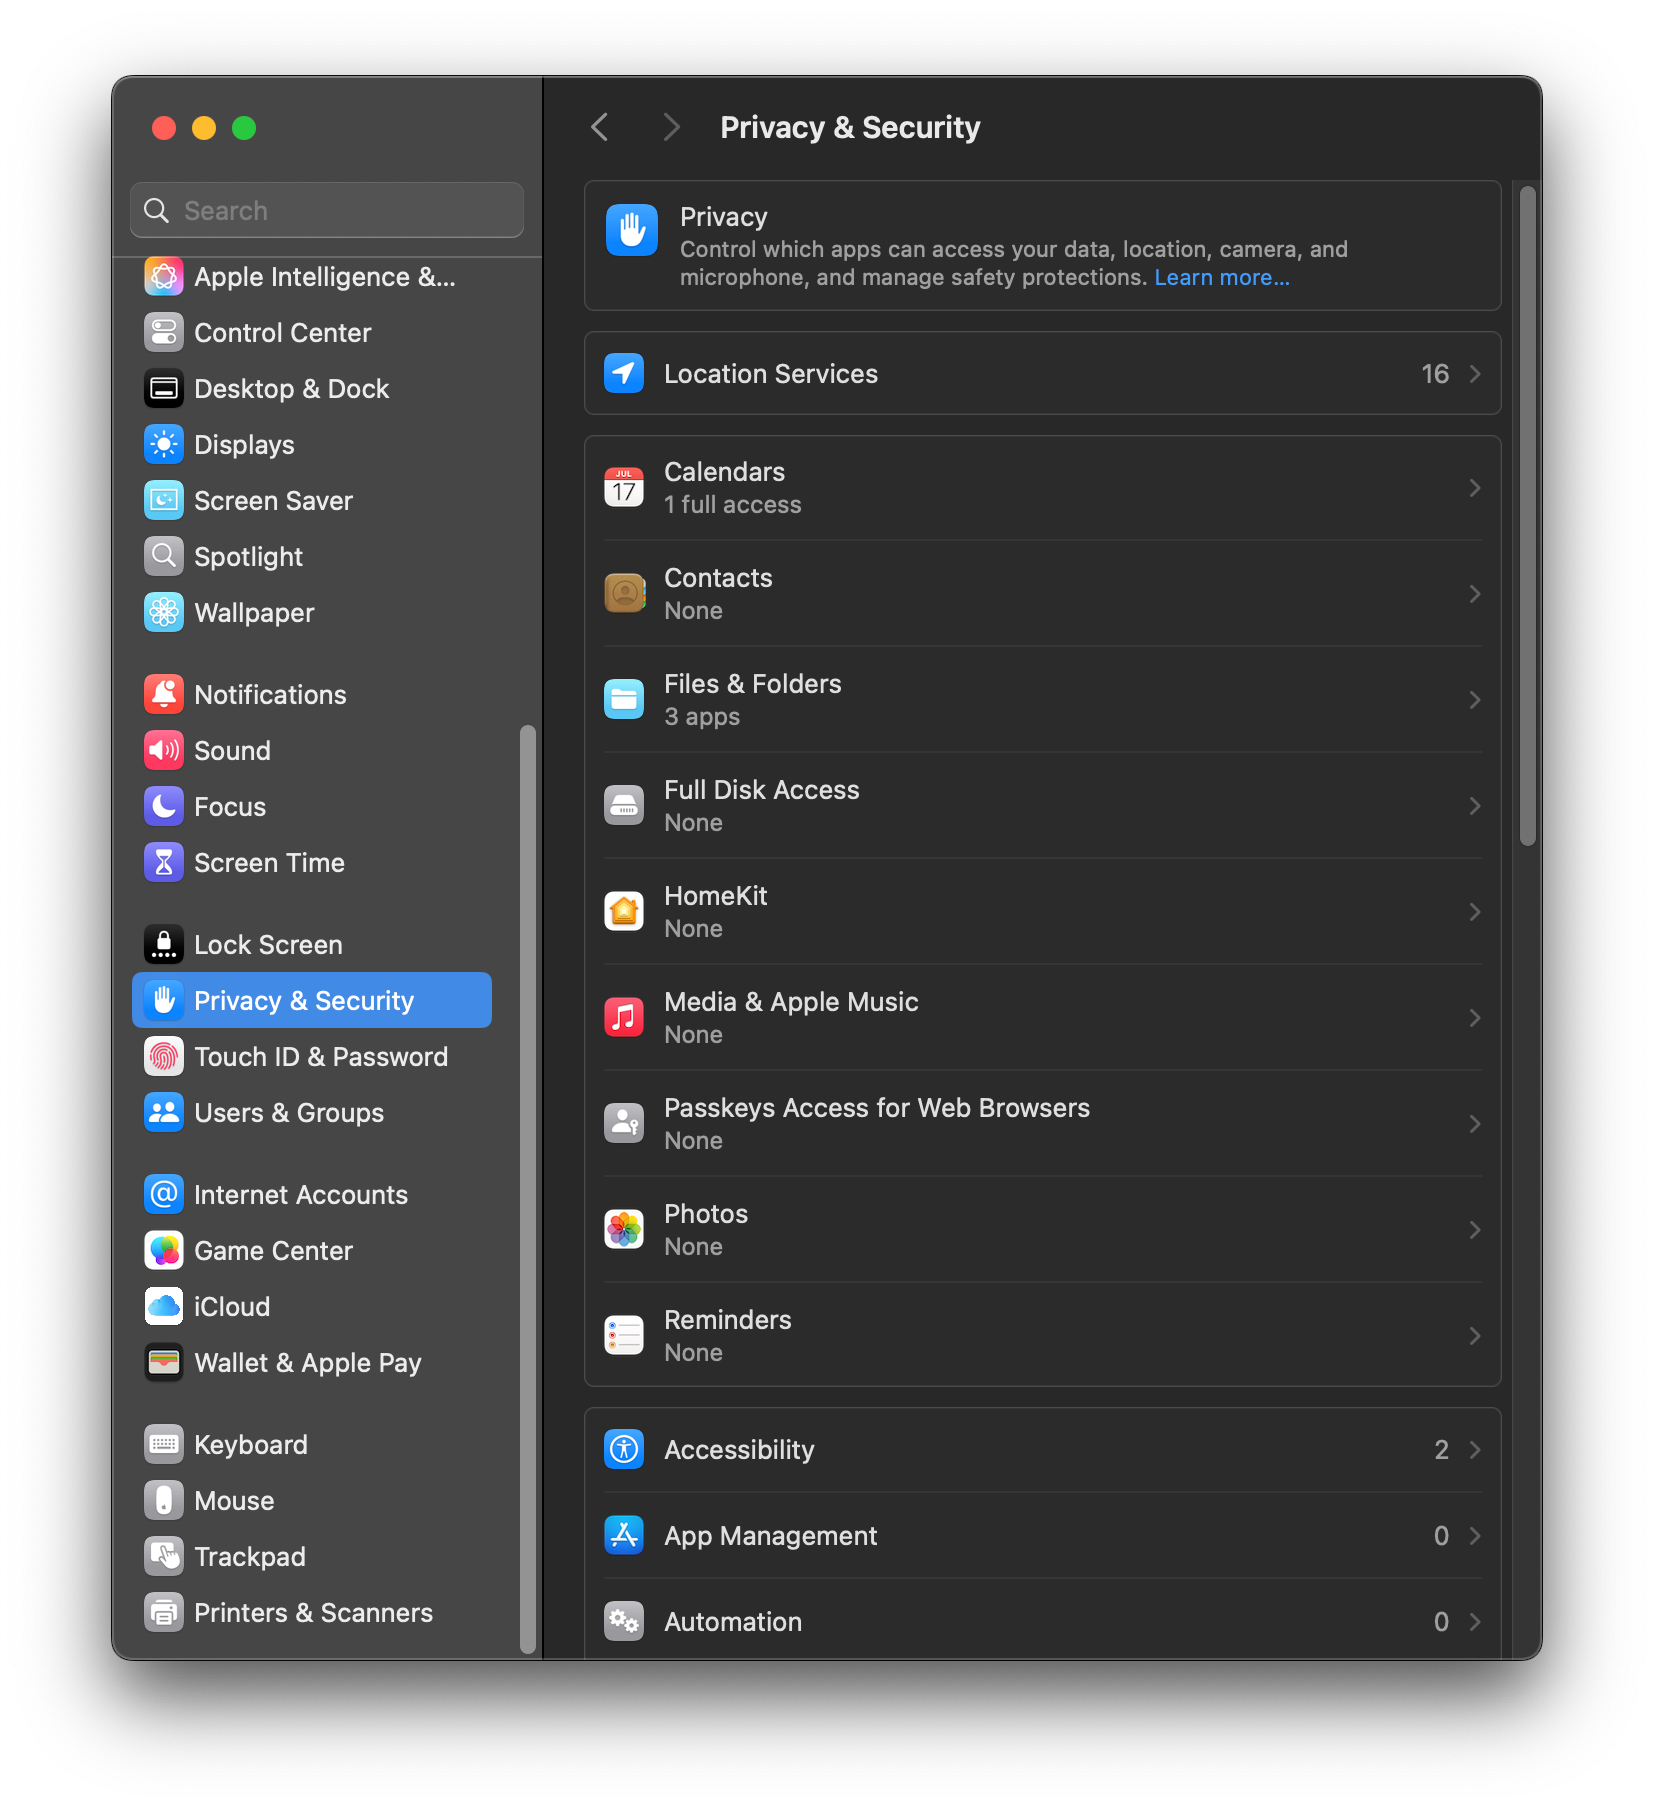
Task: Click the forward navigation arrow
Action: pyautogui.click(x=672, y=127)
